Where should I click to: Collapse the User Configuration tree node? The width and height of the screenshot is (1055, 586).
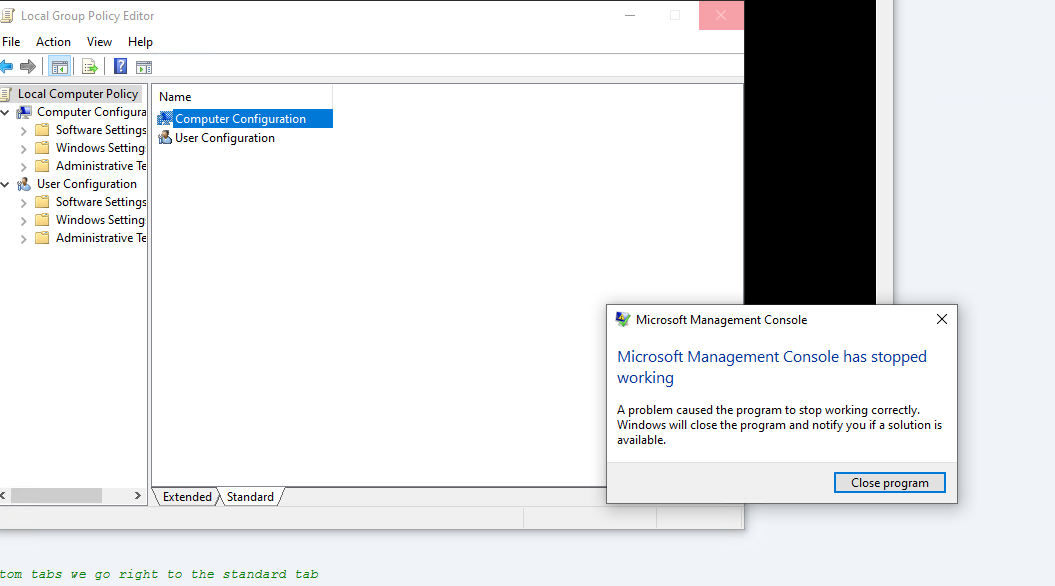5,184
